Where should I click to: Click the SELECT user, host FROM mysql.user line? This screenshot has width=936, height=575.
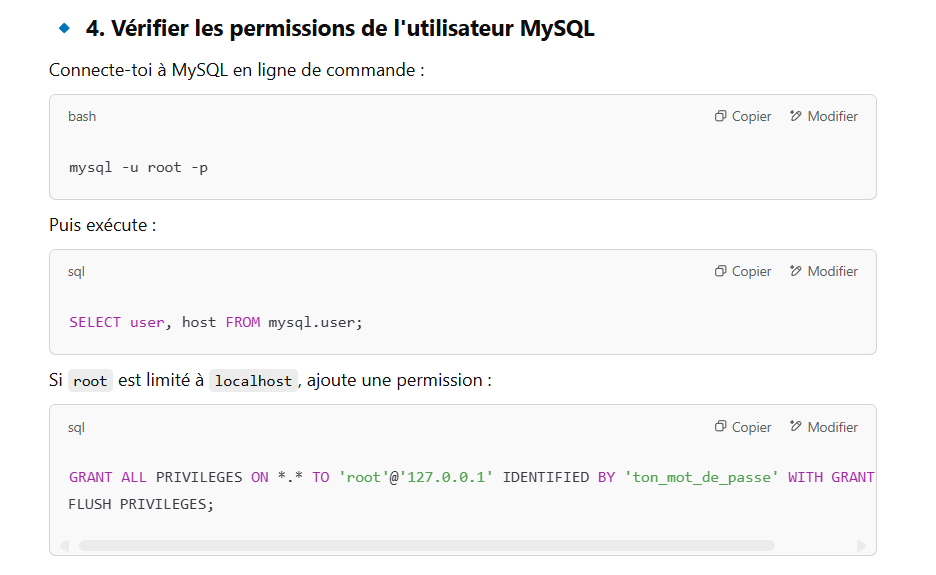(215, 322)
